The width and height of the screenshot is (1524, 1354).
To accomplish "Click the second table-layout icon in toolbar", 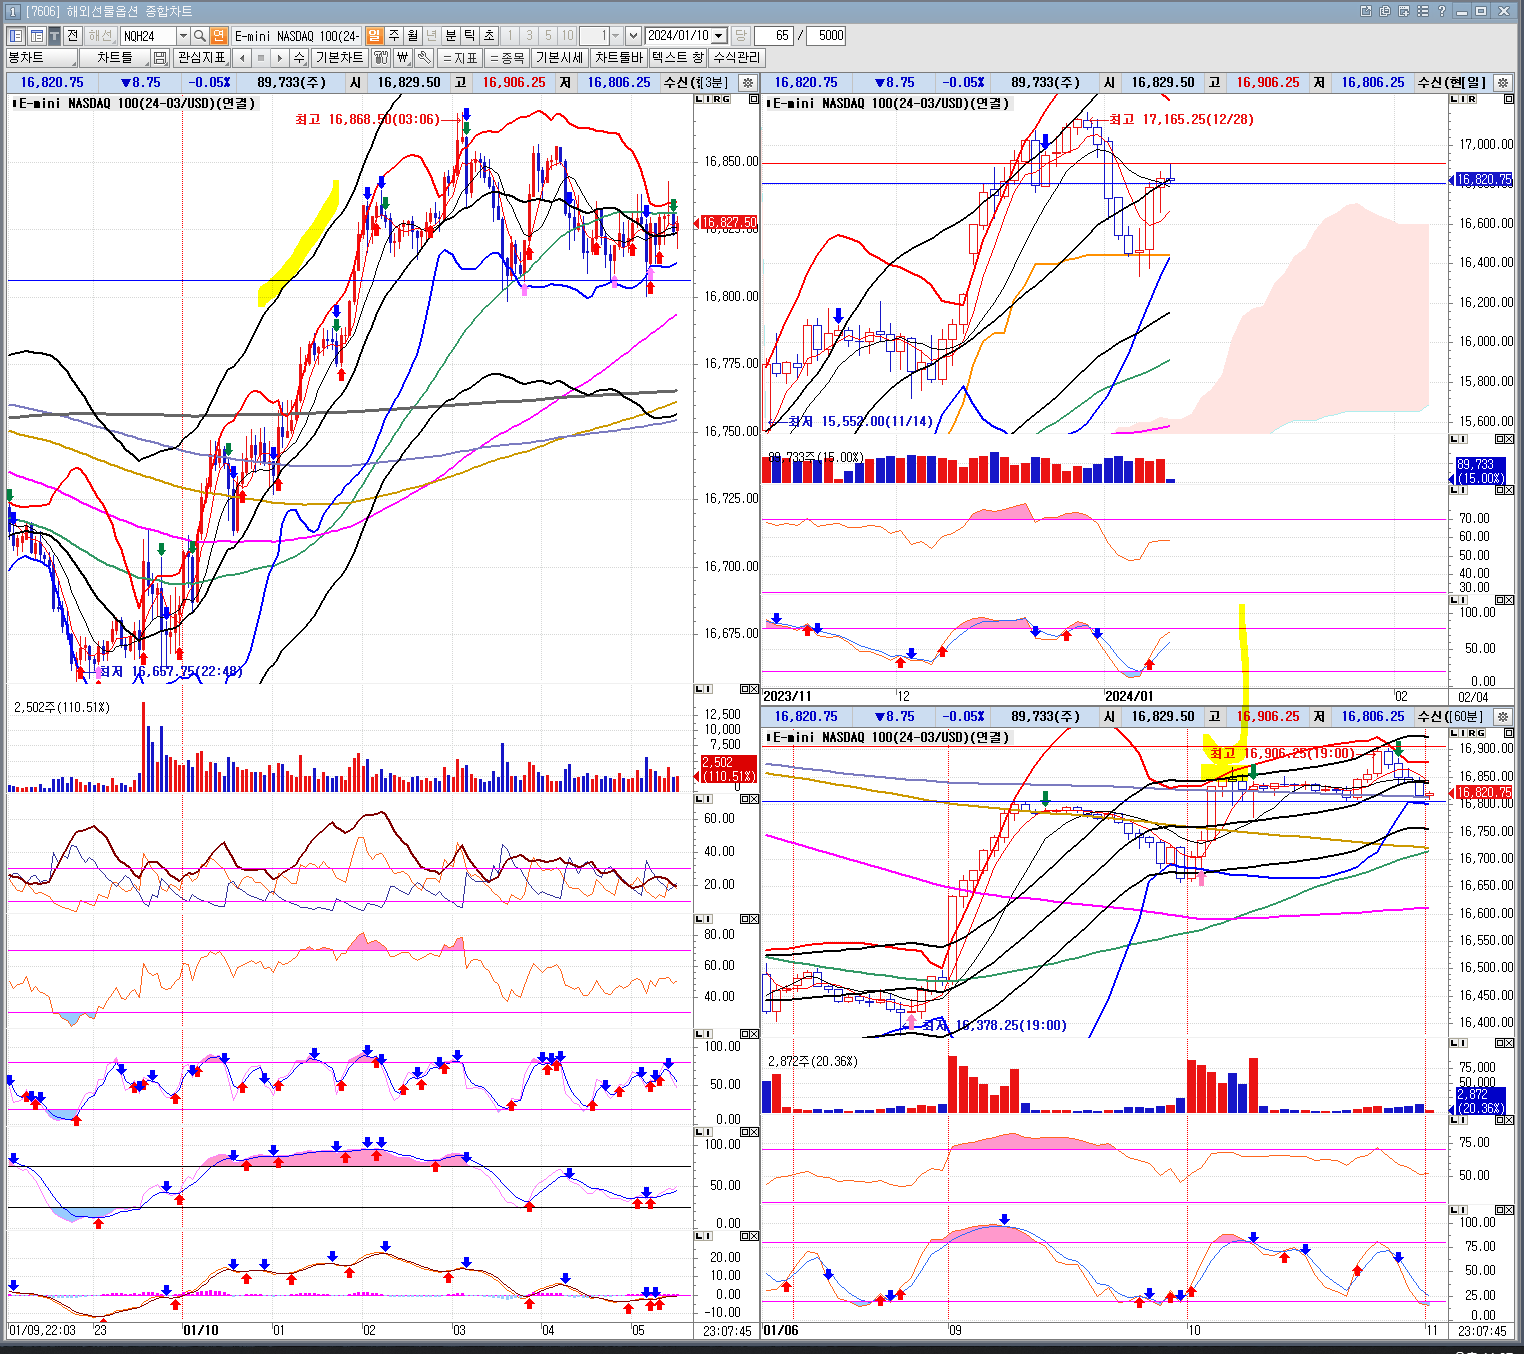I will click(36, 36).
